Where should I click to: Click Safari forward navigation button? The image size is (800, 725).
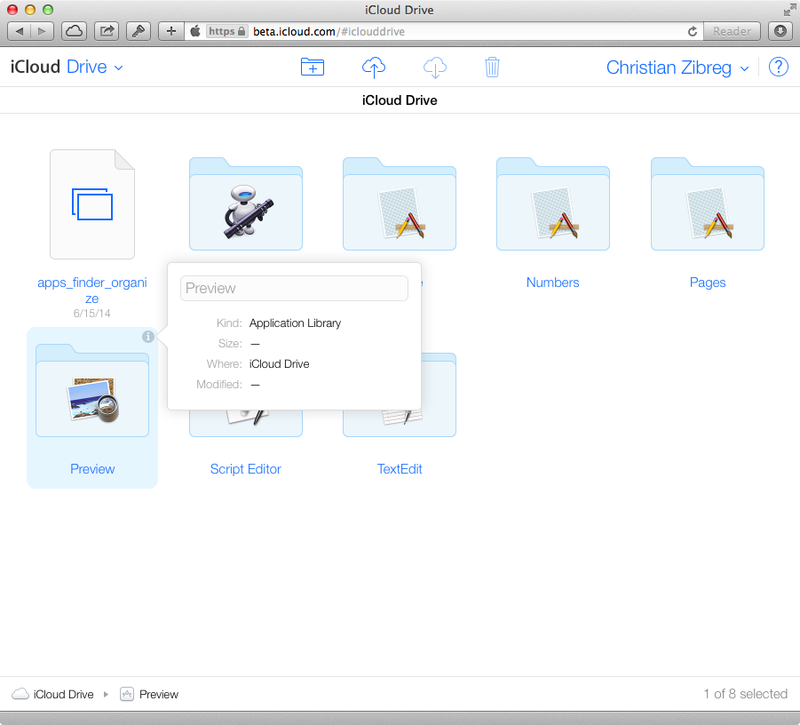(x=42, y=31)
